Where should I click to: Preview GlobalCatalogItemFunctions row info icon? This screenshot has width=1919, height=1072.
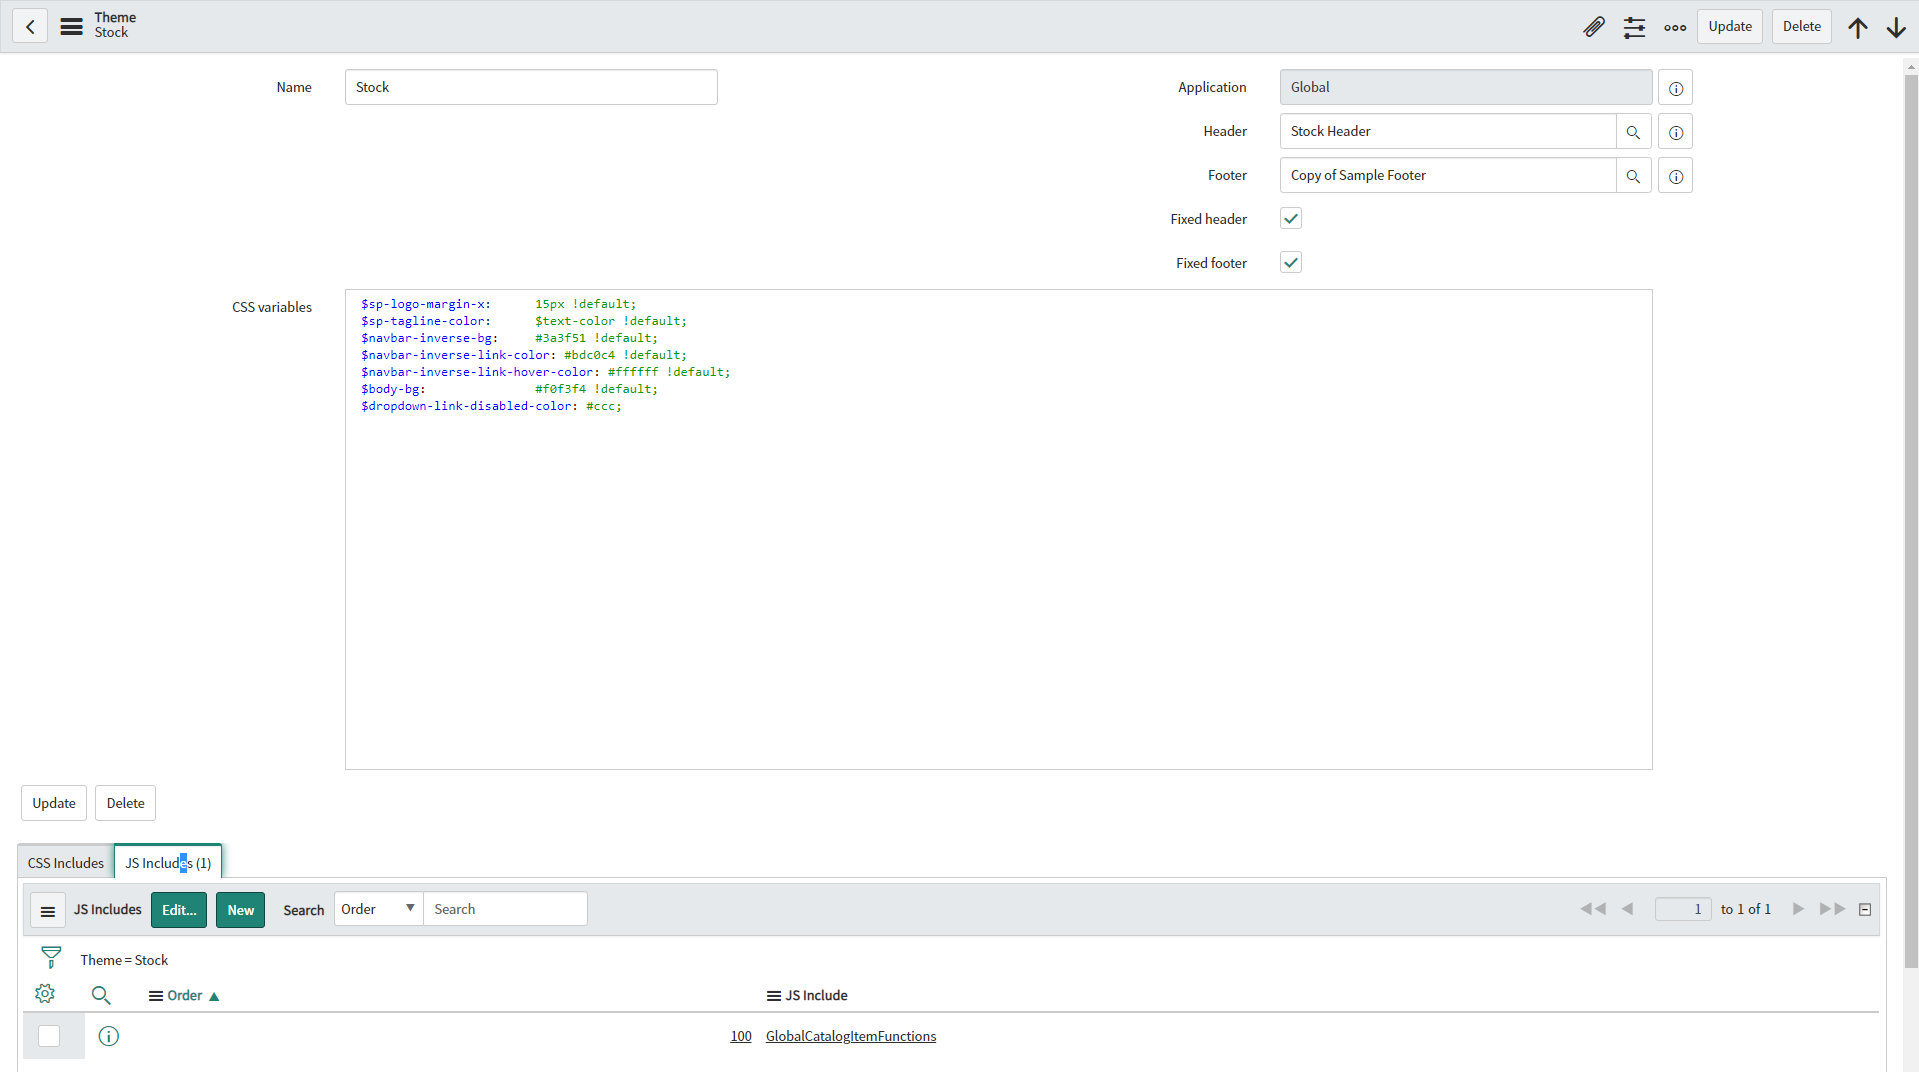(109, 1036)
